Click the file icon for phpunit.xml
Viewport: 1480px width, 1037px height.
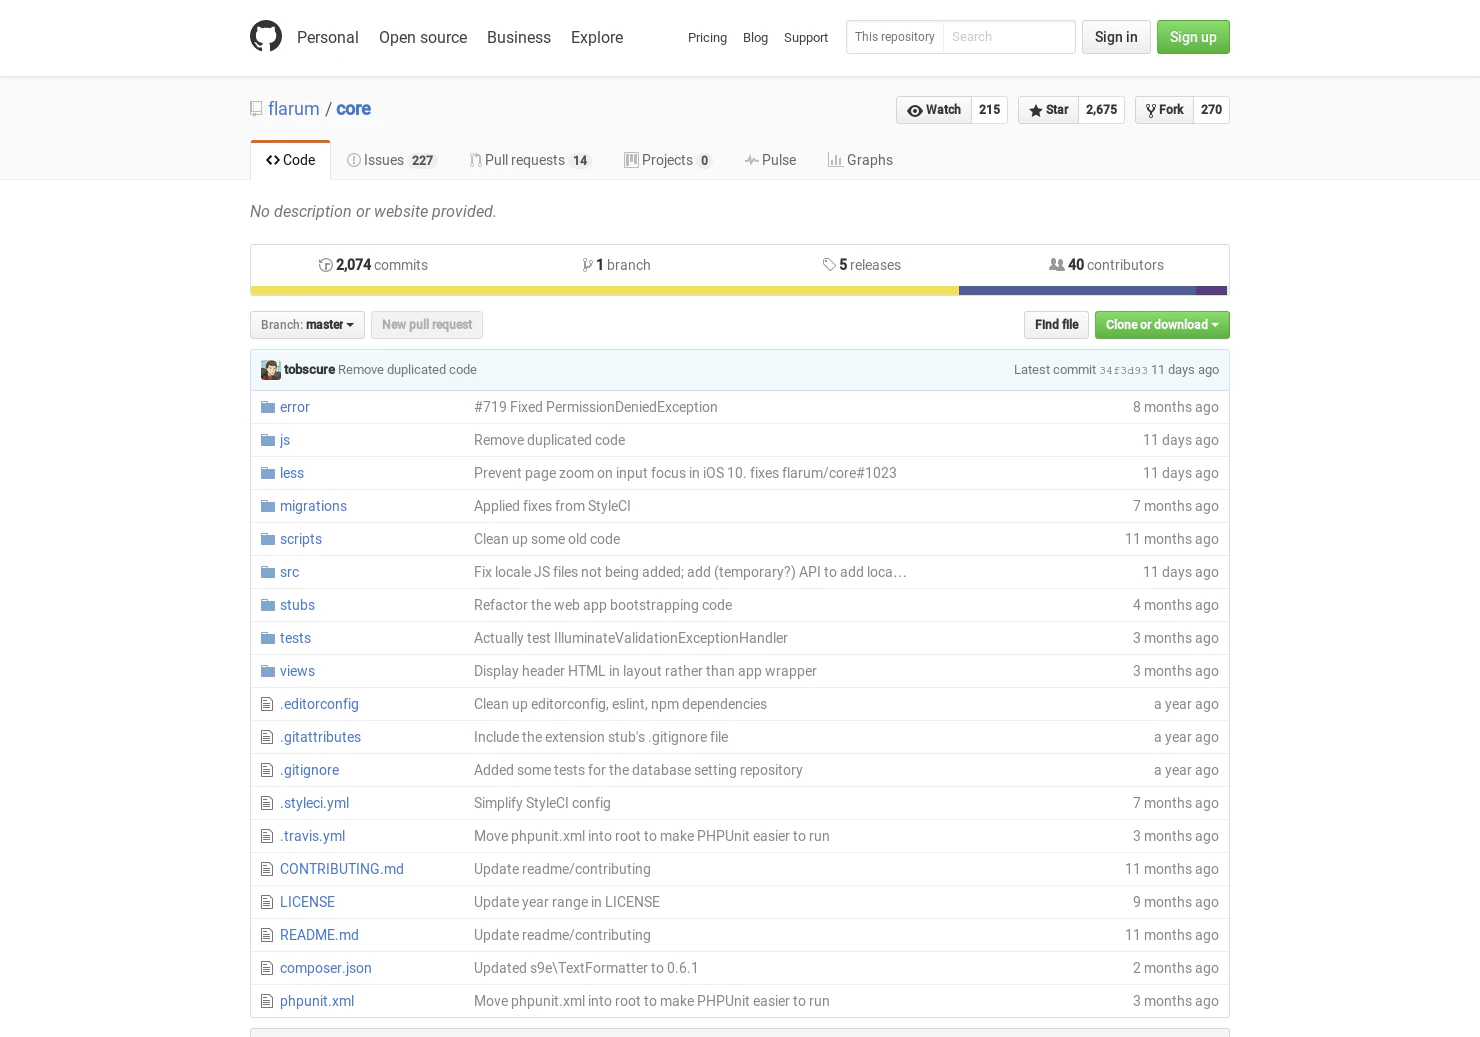[267, 1001]
